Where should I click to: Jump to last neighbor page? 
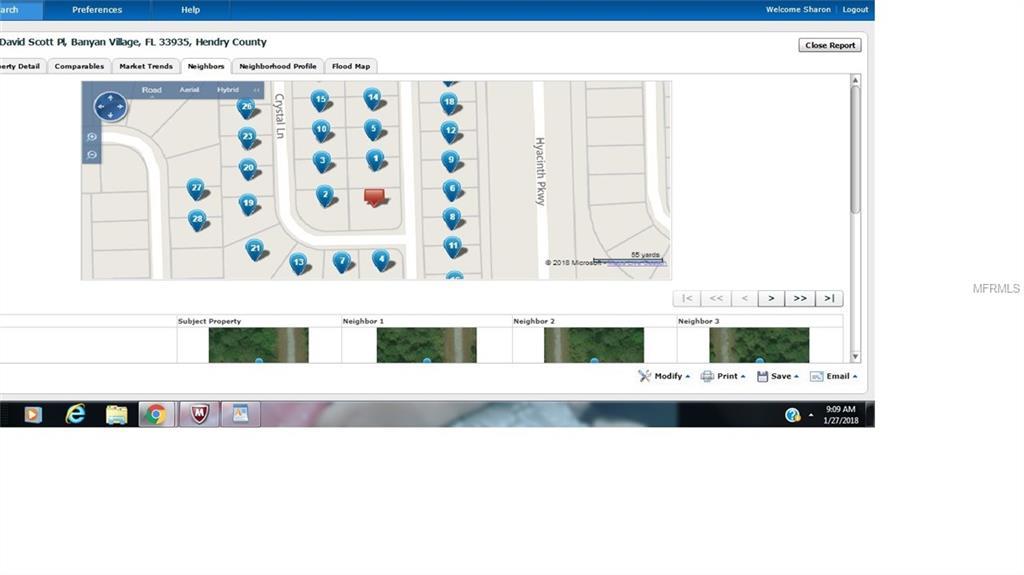pyautogui.click(x=829, y=298)
